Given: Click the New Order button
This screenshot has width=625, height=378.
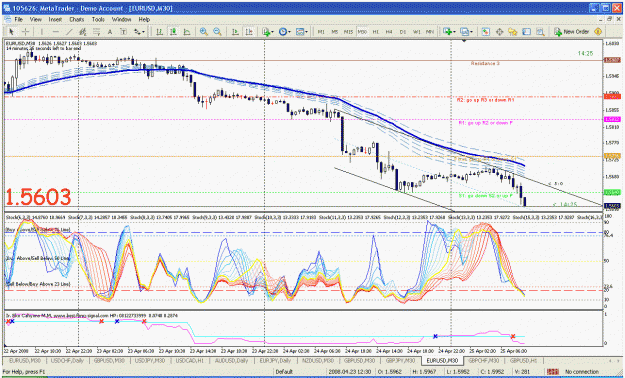Looking at the screenshot, I should coord(571,32).
